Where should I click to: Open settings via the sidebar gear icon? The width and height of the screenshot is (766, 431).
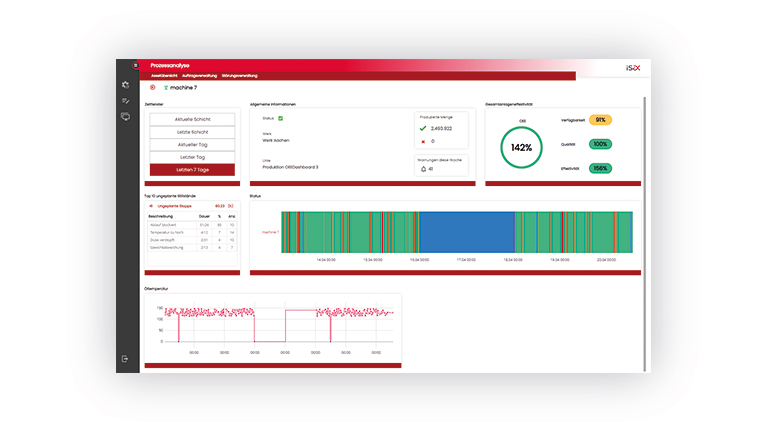click(x=126, y=85)
